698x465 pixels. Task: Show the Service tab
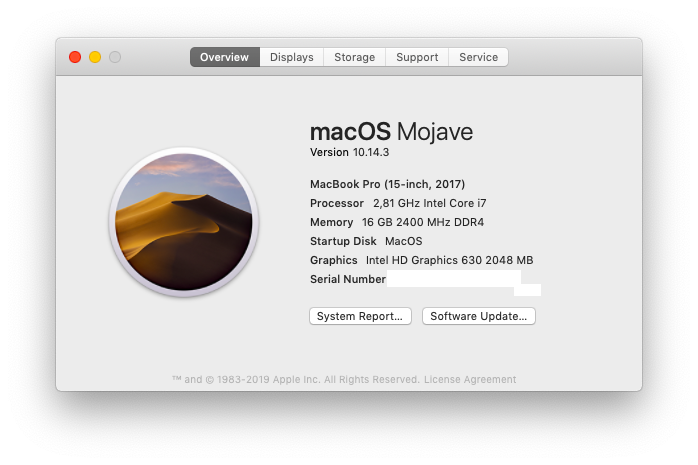coord(478,57)
